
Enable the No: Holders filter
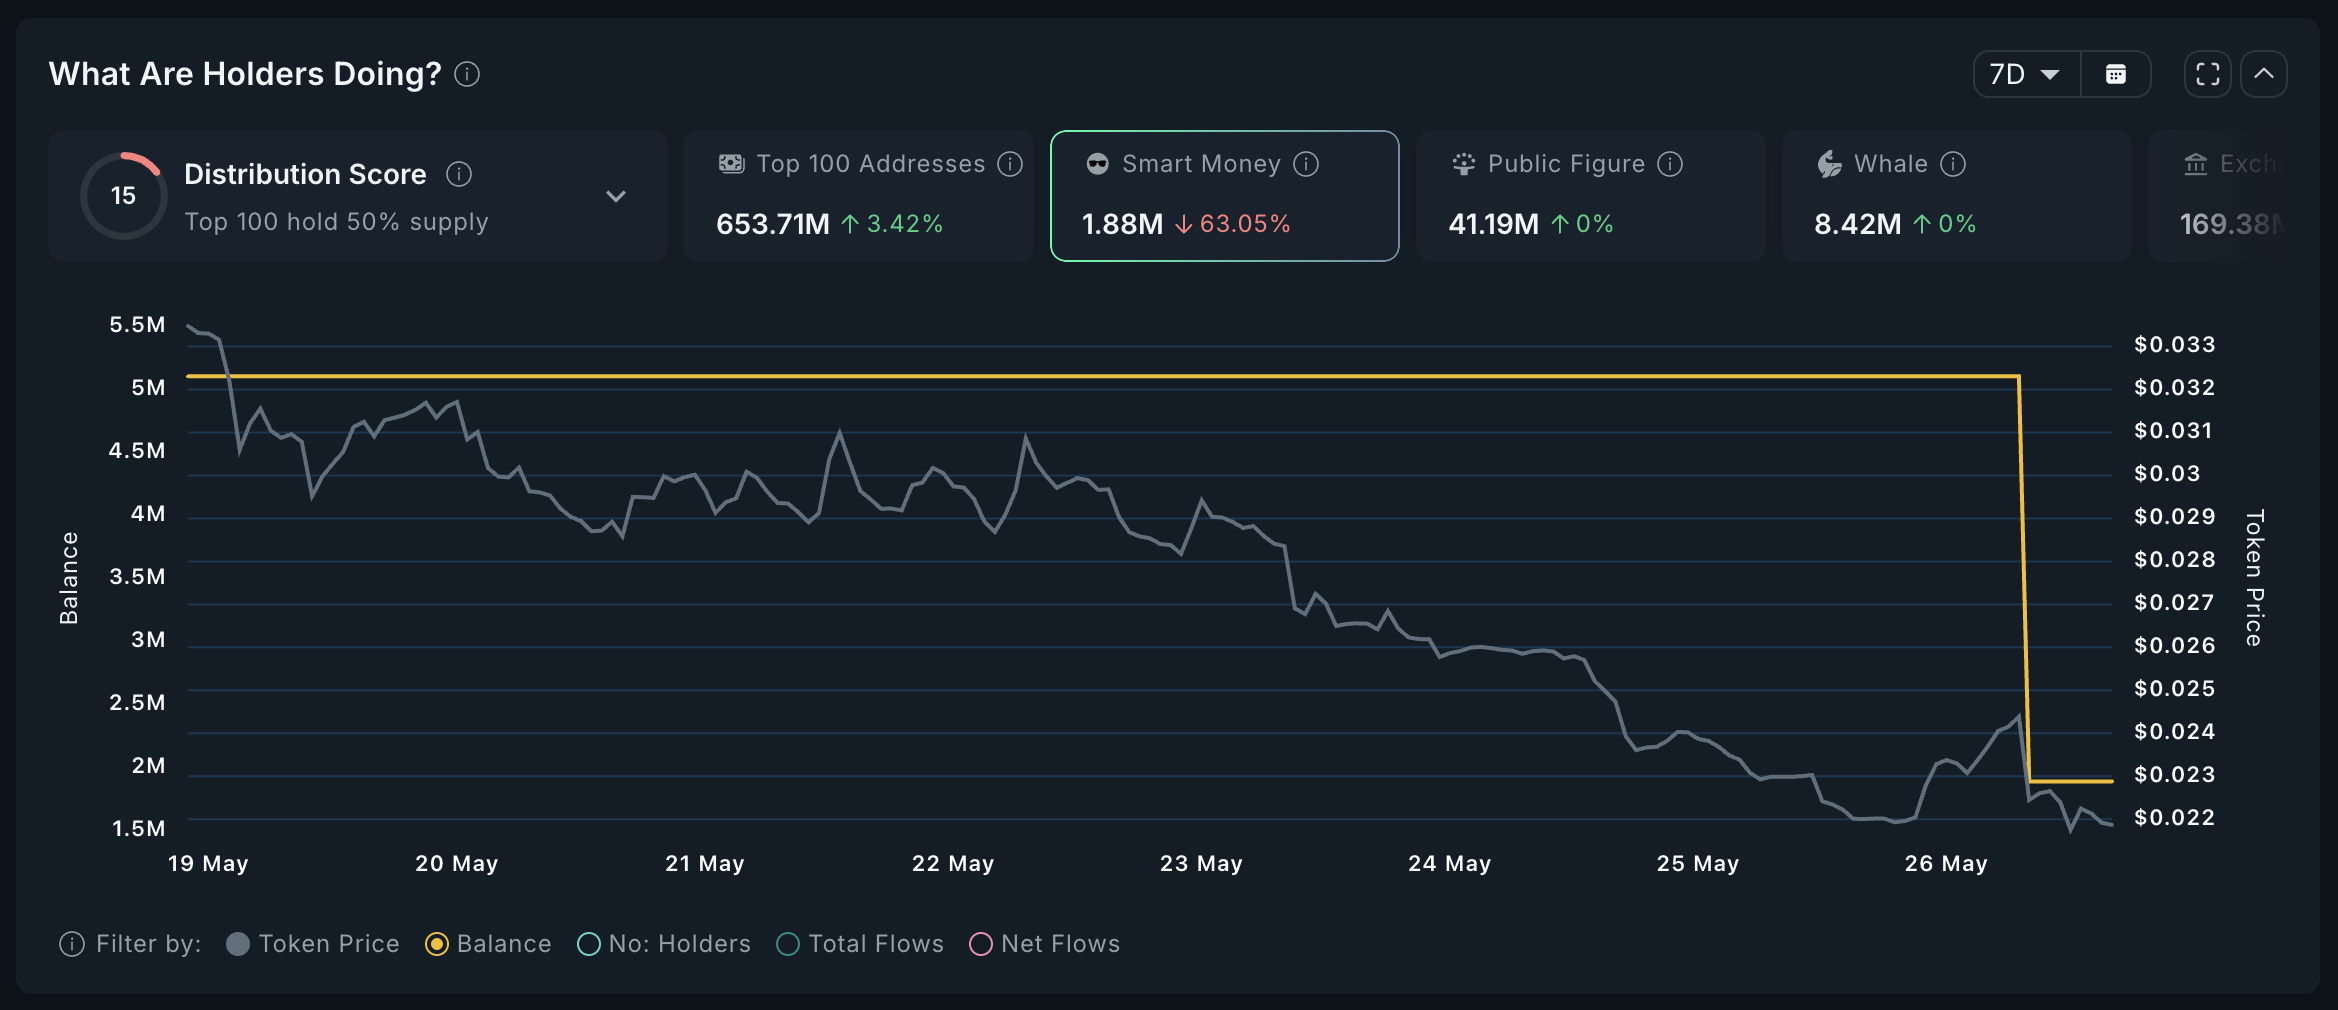pos(589,943)
